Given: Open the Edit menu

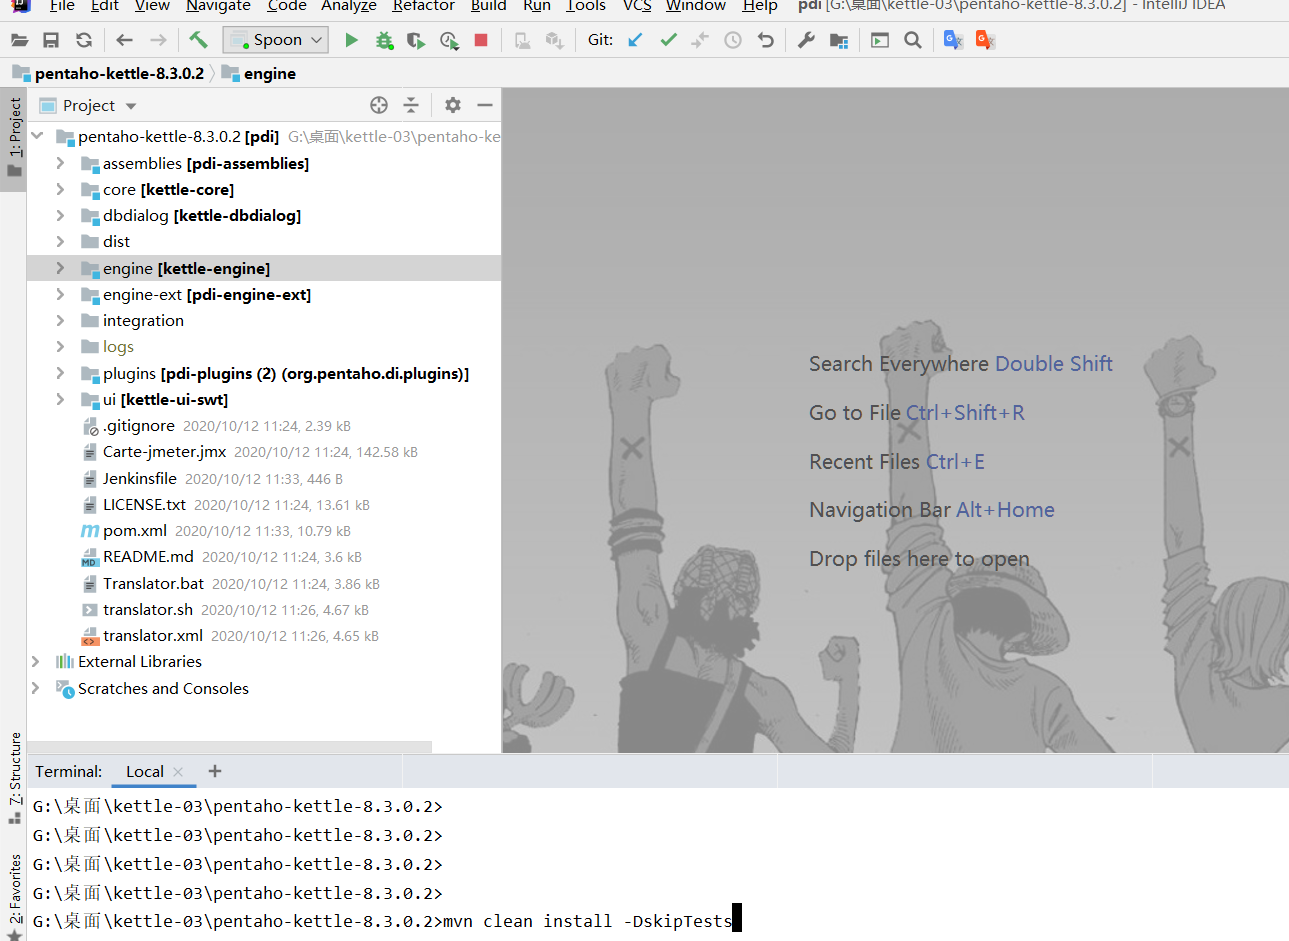Looking at the screenshot, I should click(x=105, y=5).
